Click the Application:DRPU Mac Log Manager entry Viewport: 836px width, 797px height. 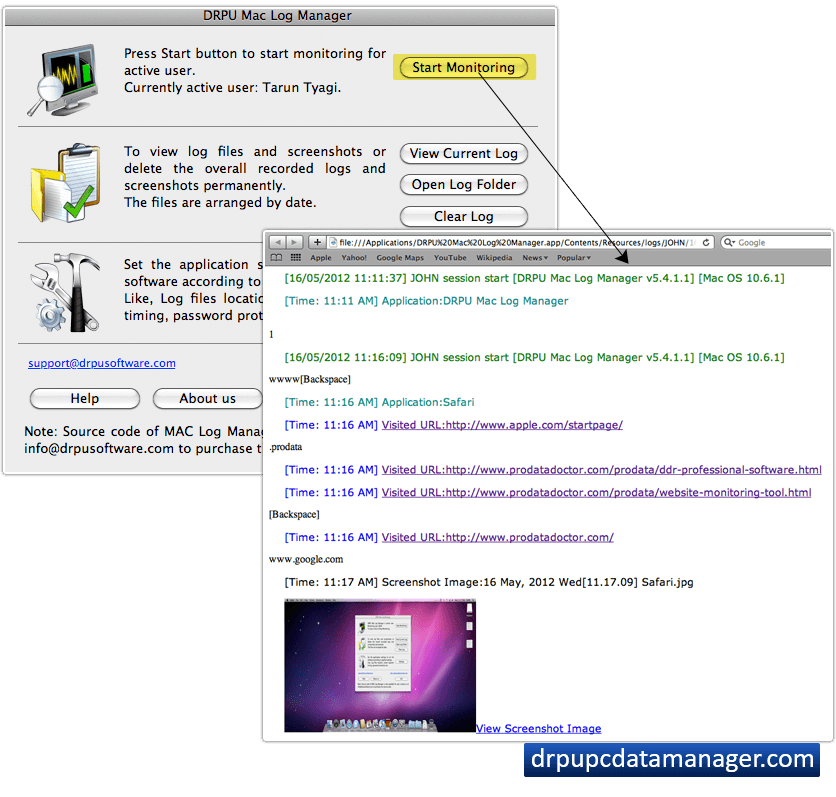tap(426, 301)
